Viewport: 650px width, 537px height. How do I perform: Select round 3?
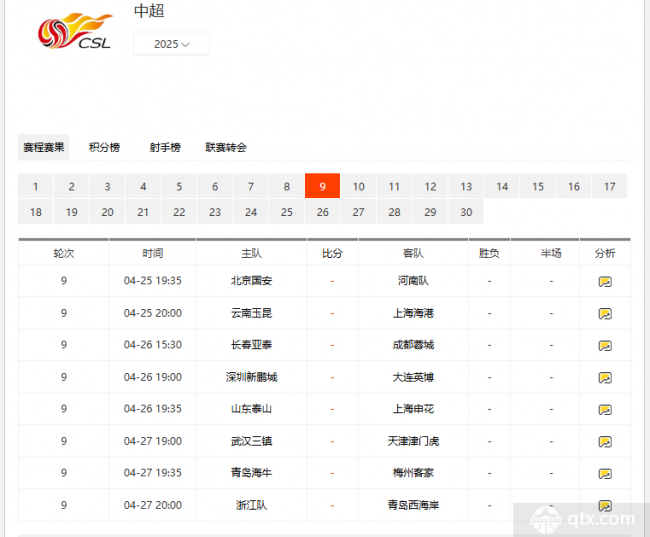tap(107, 186)
